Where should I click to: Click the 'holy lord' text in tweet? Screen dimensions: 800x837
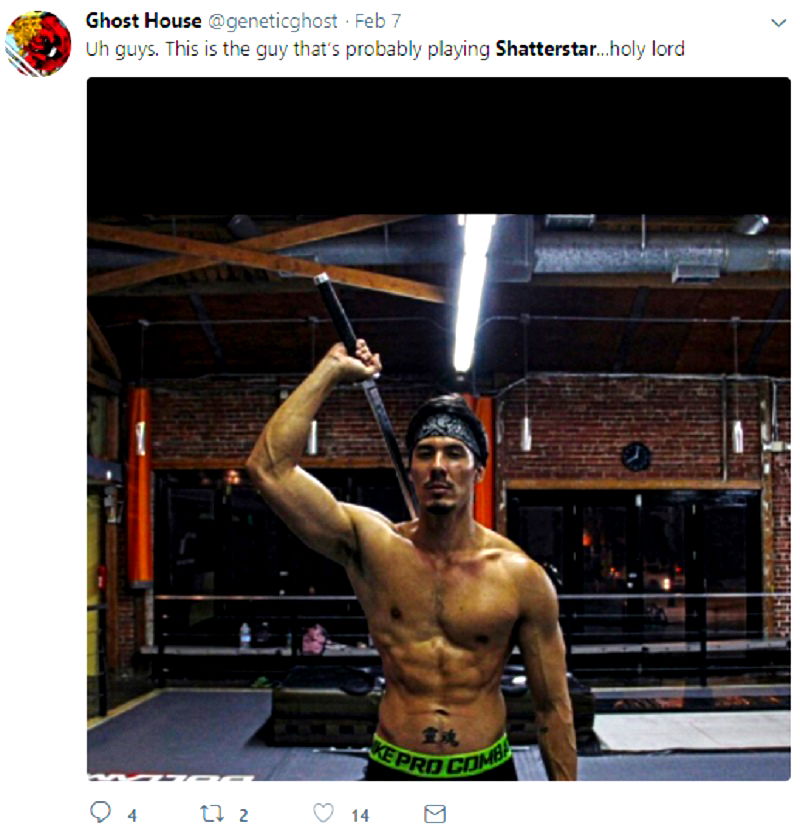647,49
